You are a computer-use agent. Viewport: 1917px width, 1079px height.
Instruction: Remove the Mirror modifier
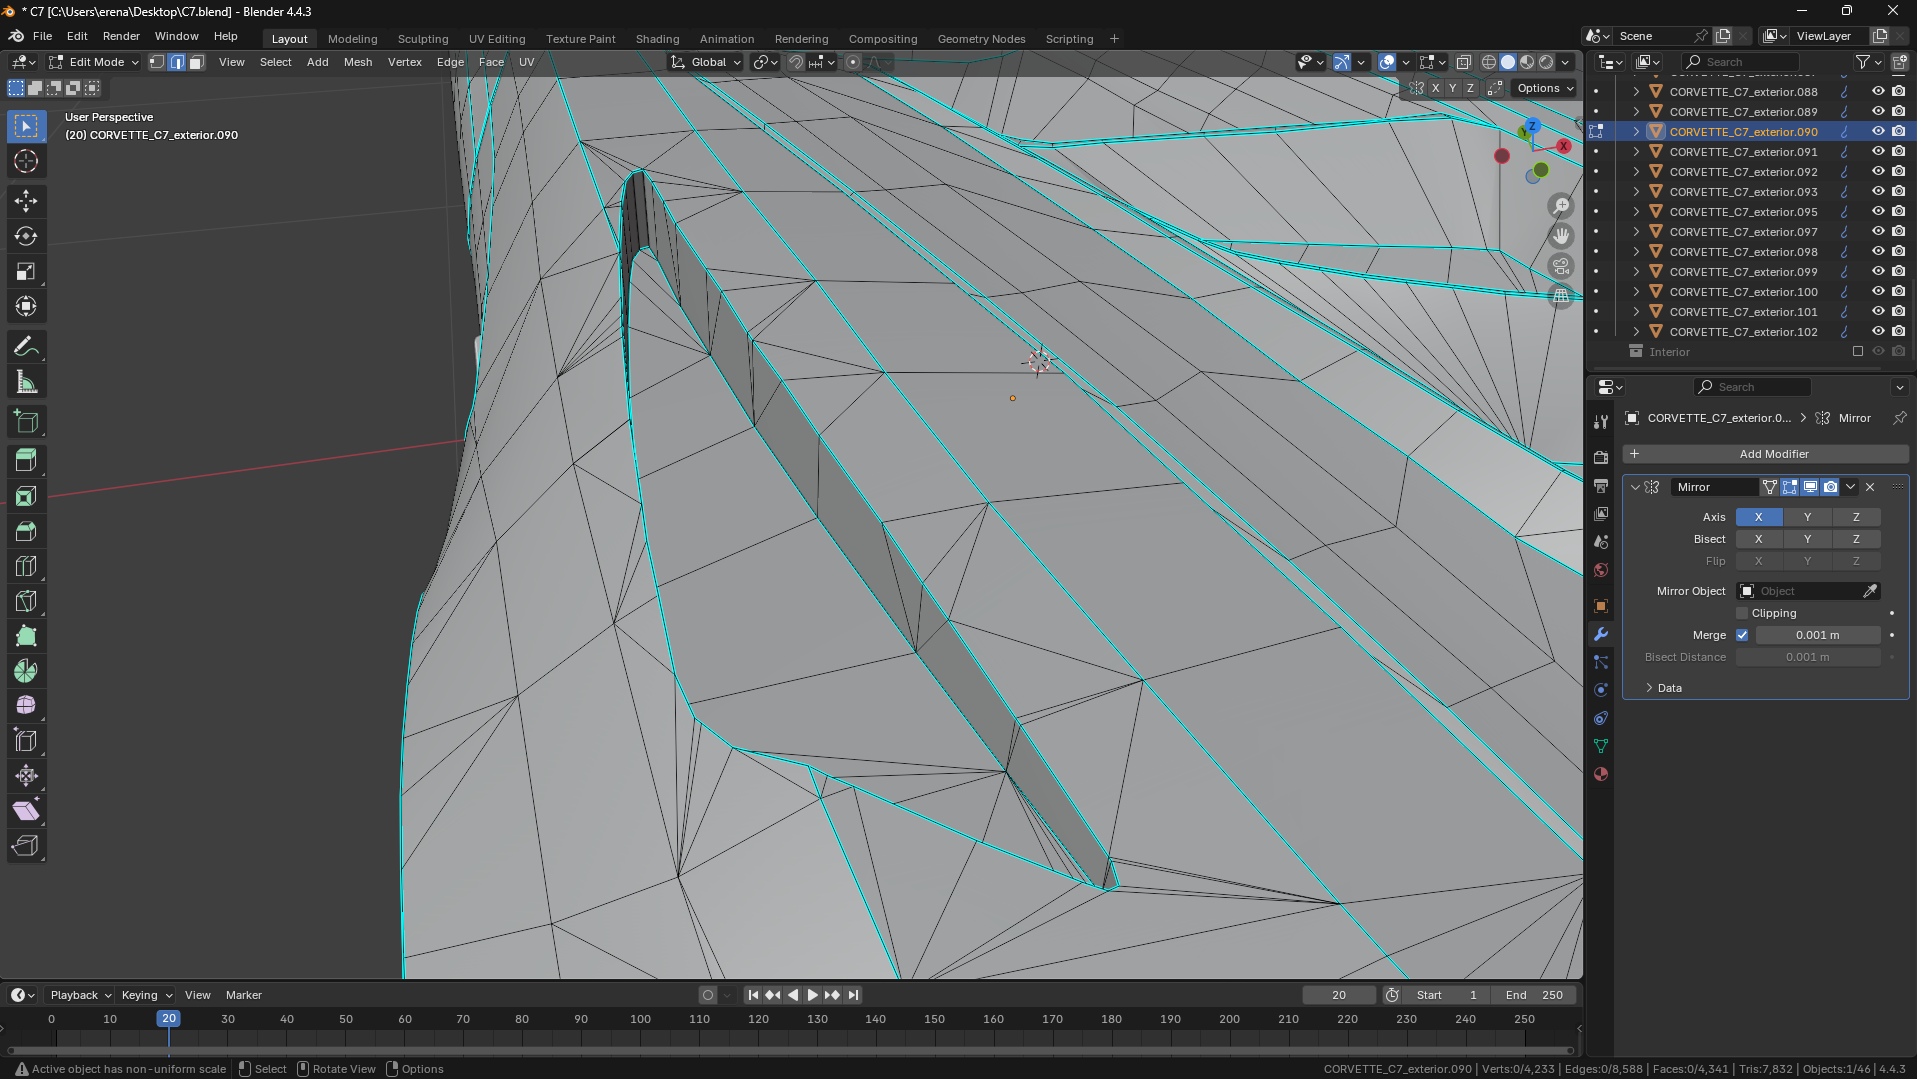(1870, 487)
